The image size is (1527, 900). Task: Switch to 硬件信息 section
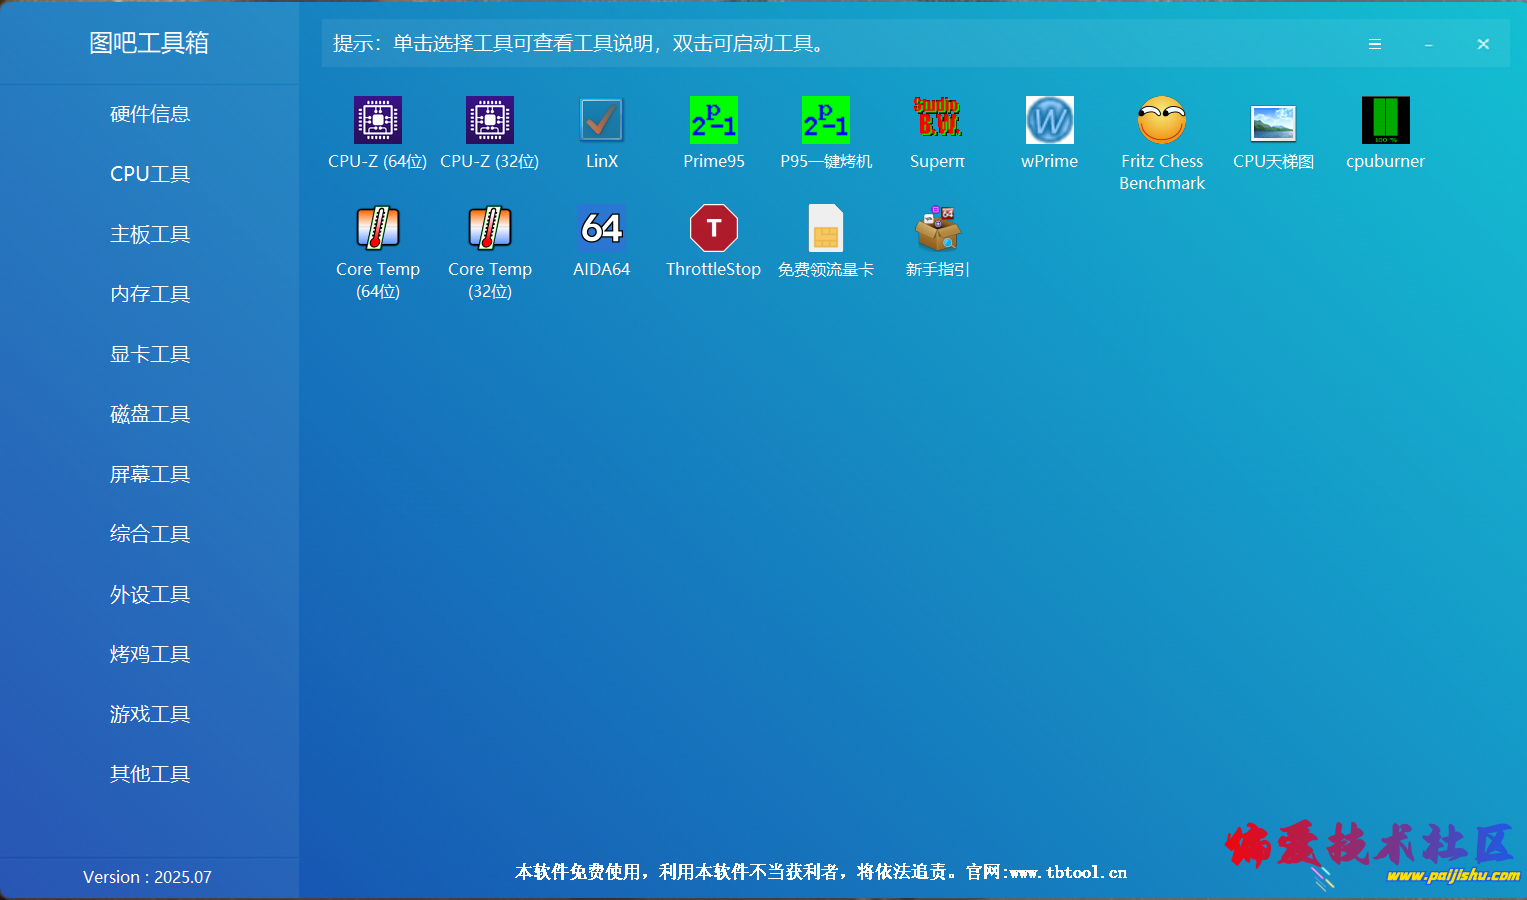150,113
